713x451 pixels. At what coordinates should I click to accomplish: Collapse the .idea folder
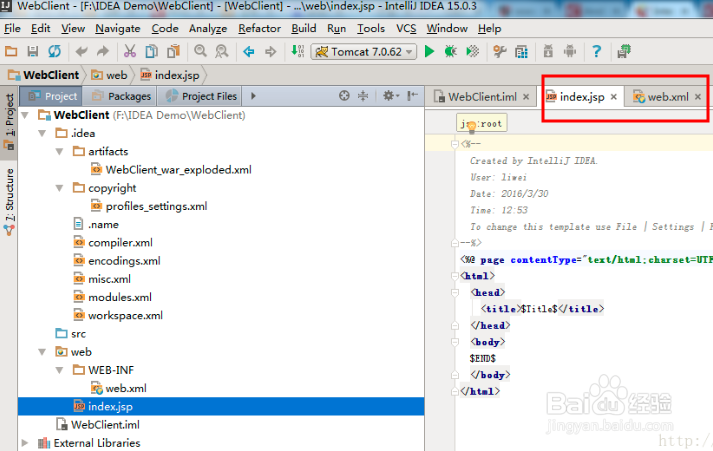(x=42, y=133)
